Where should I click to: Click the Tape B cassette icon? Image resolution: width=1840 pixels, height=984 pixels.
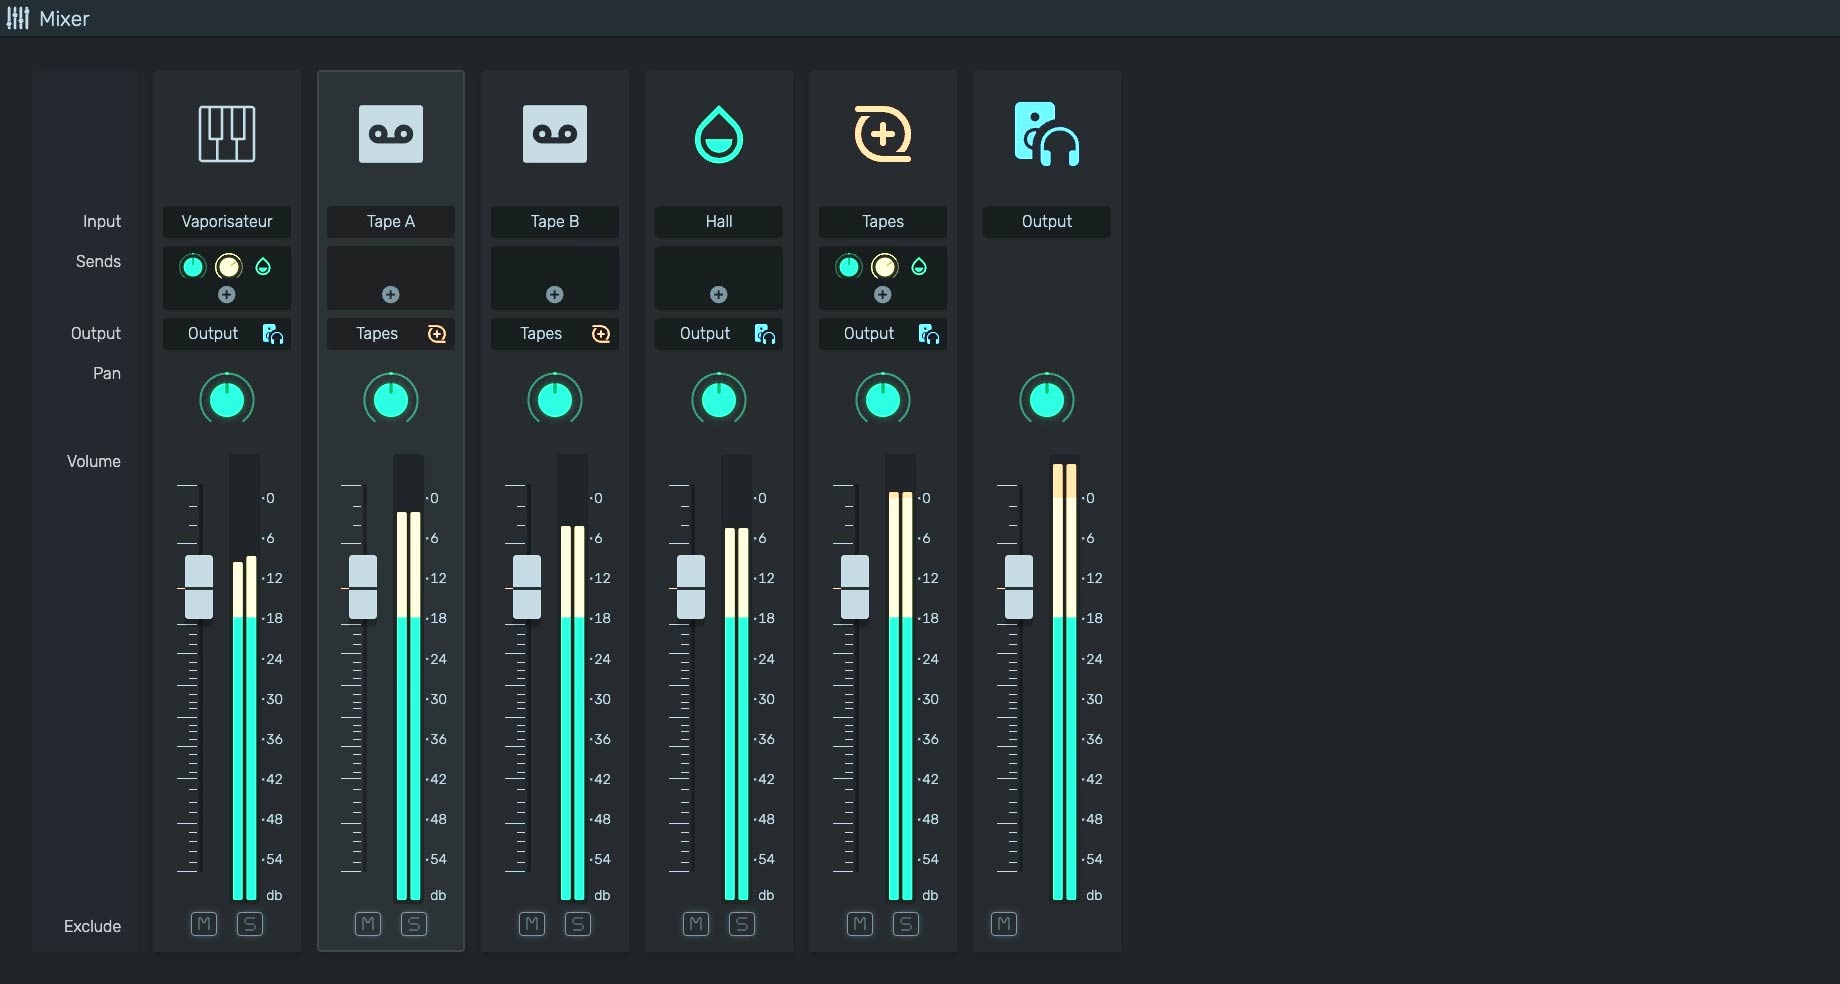555,134
